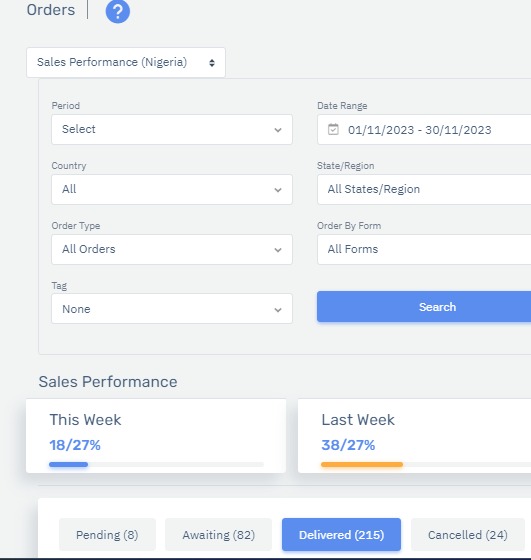The image size is (531, 560).
Task: Click the calendar icon in Date Range
Action: click(x=333, y=129)
